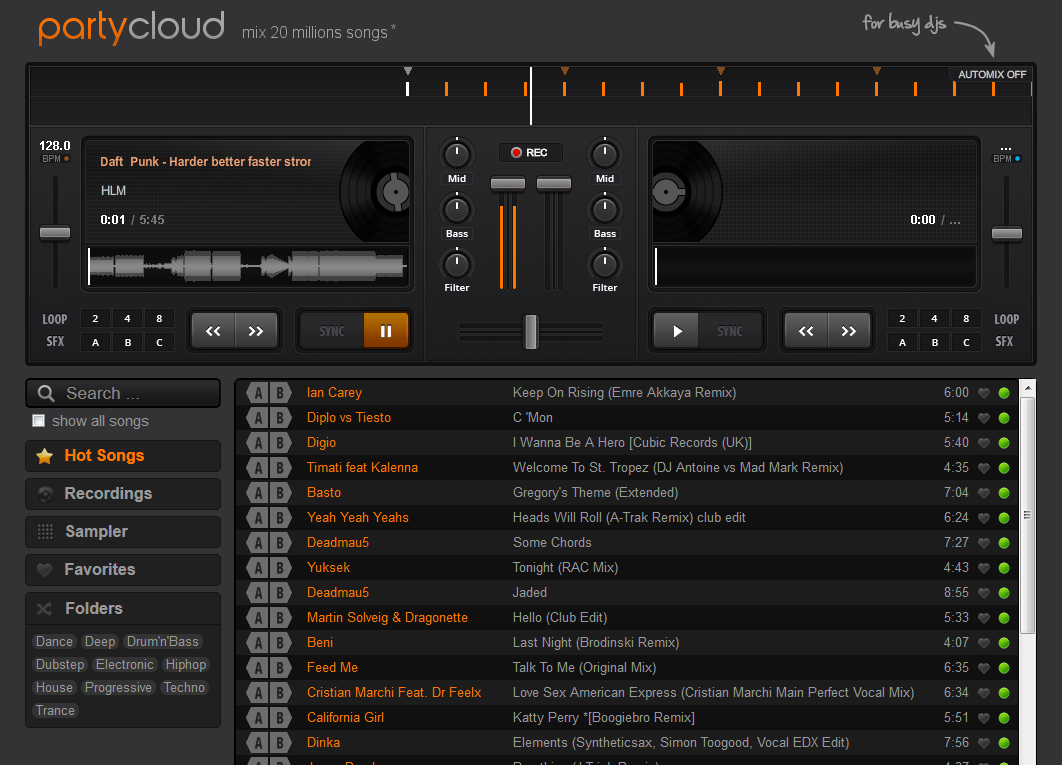Click the crossfader slider handle
The width and height of the screenshot is (1062, 765).
[531, 331]
